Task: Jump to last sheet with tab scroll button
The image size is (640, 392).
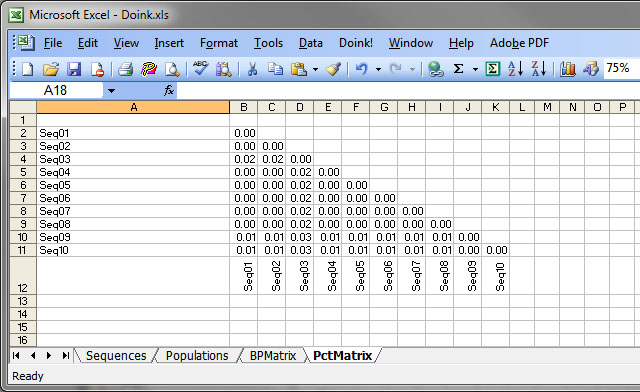Action: pos(65,356)
